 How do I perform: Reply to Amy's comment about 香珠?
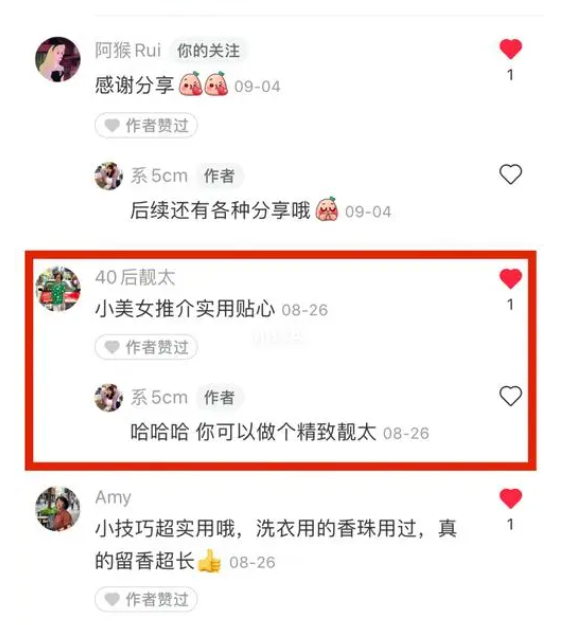point(276,545)
